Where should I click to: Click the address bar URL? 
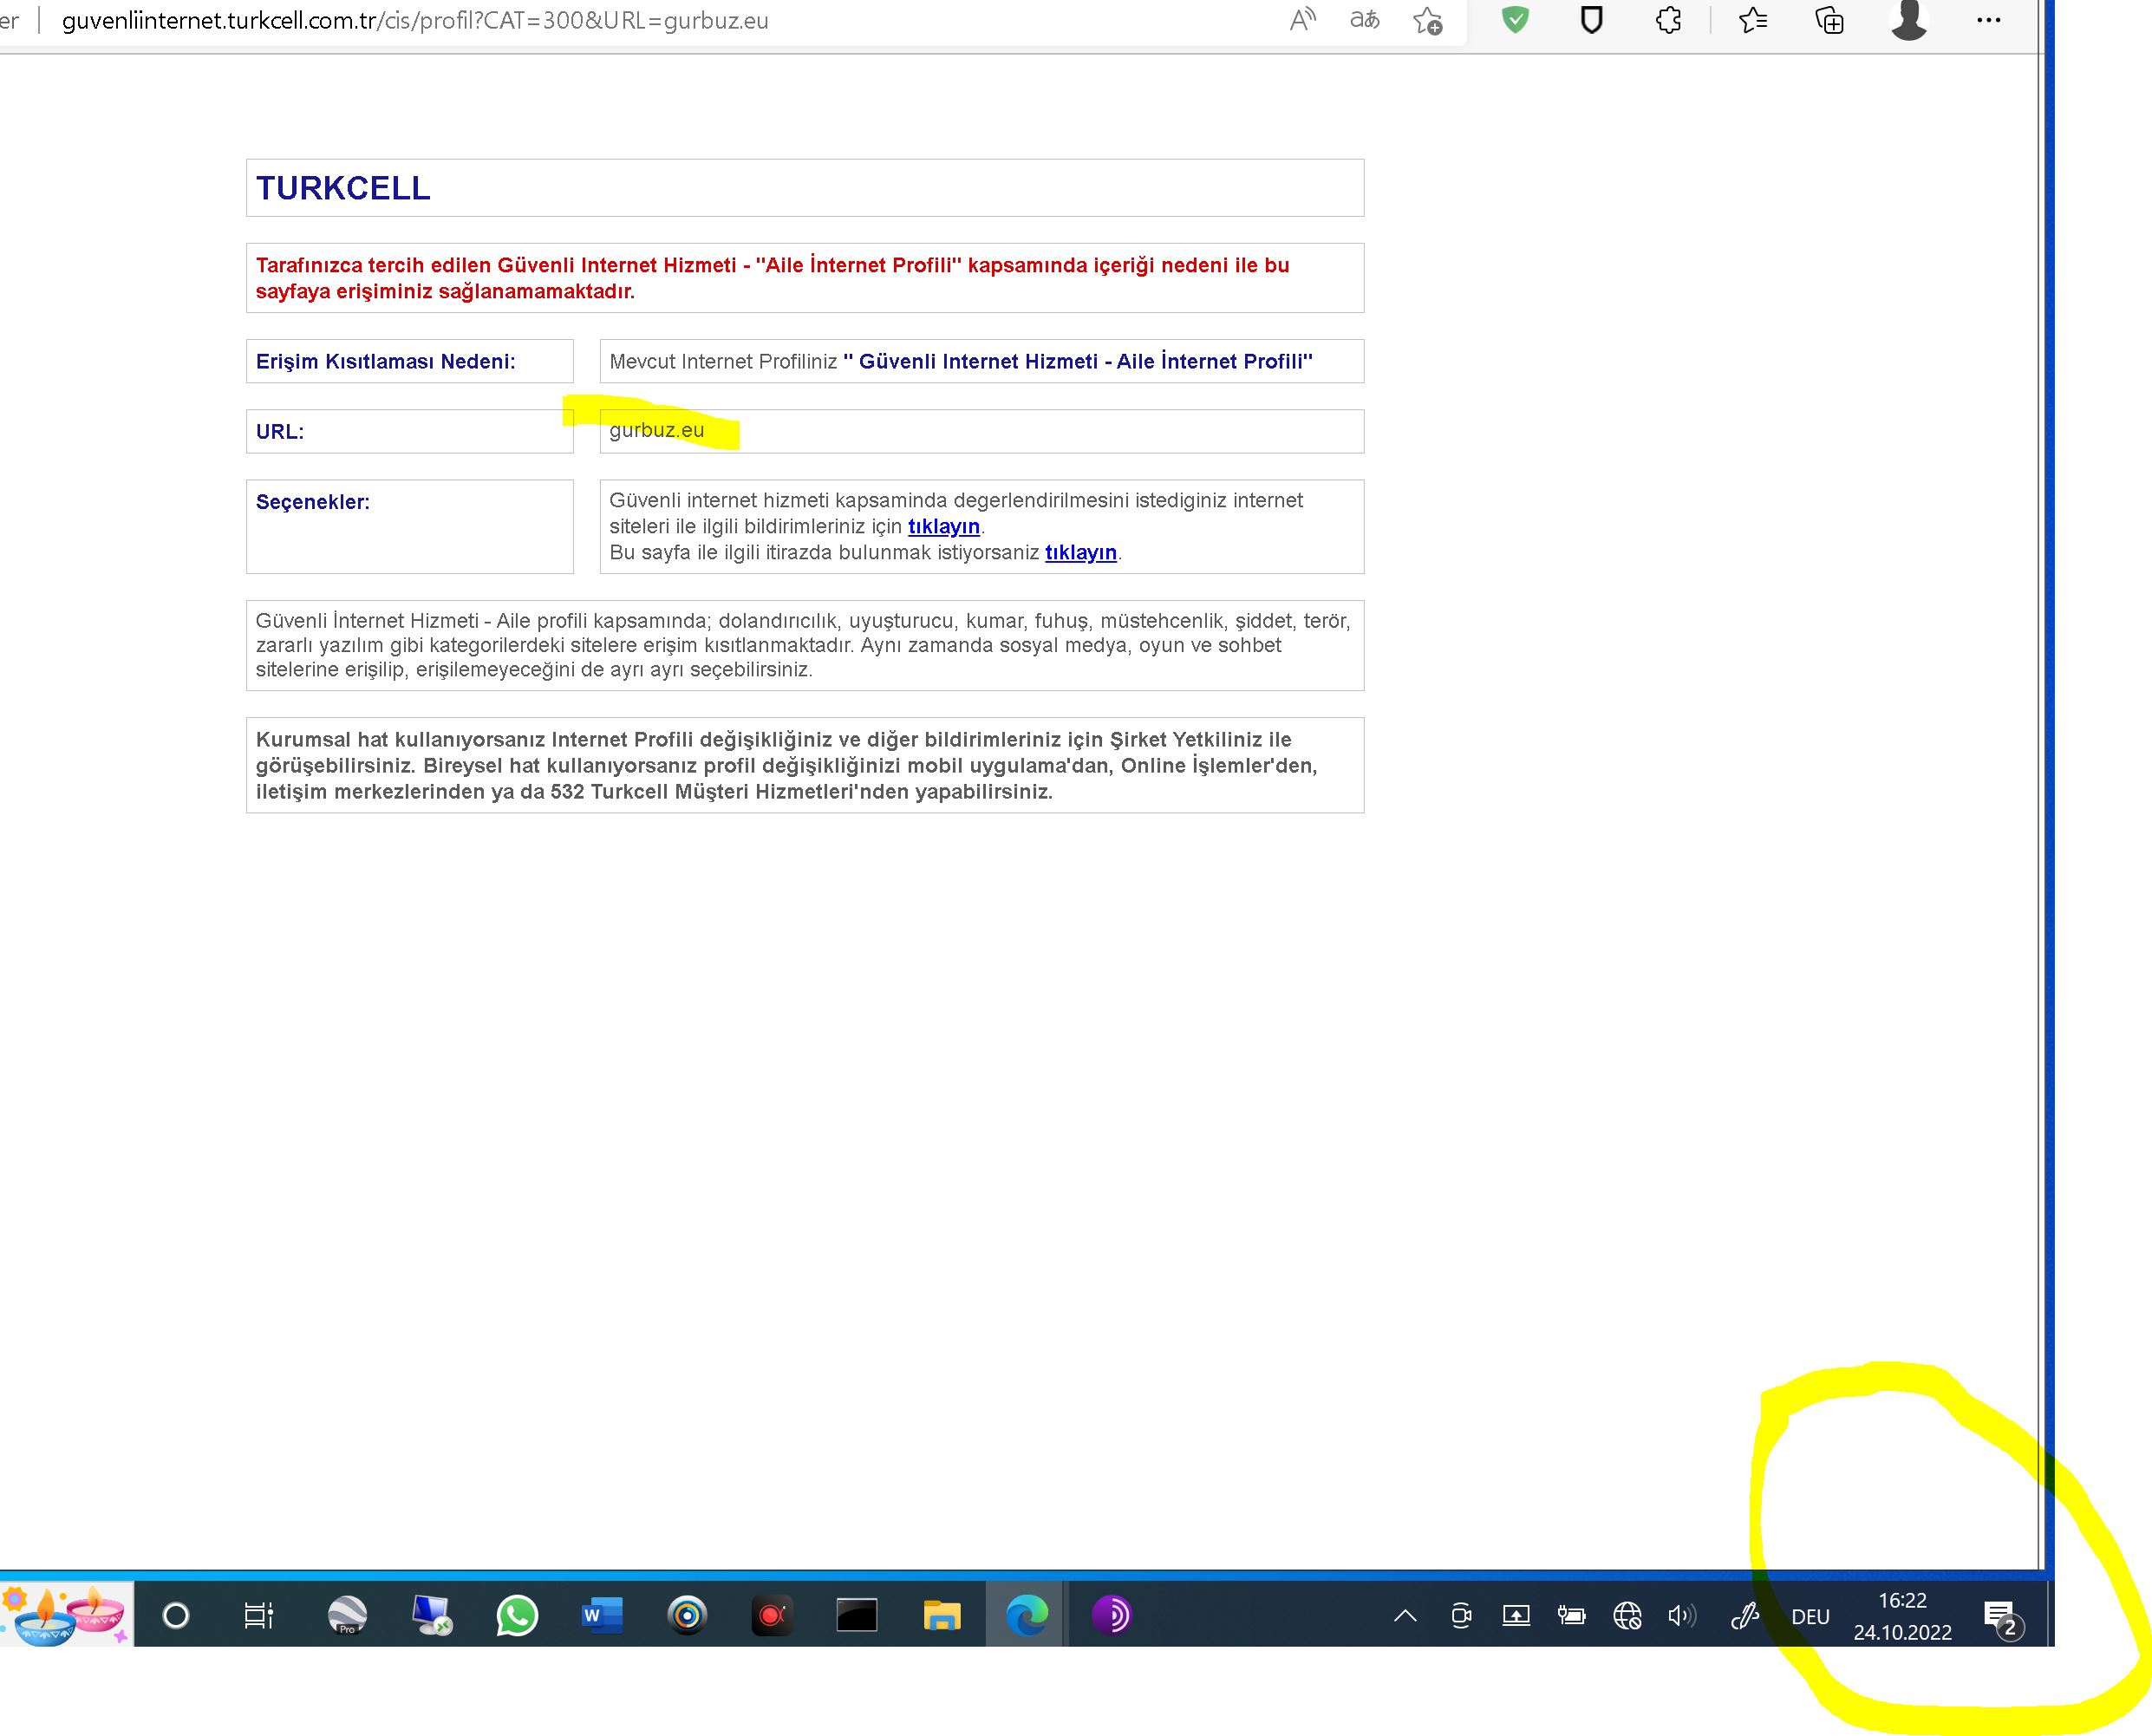click(415, 21)
